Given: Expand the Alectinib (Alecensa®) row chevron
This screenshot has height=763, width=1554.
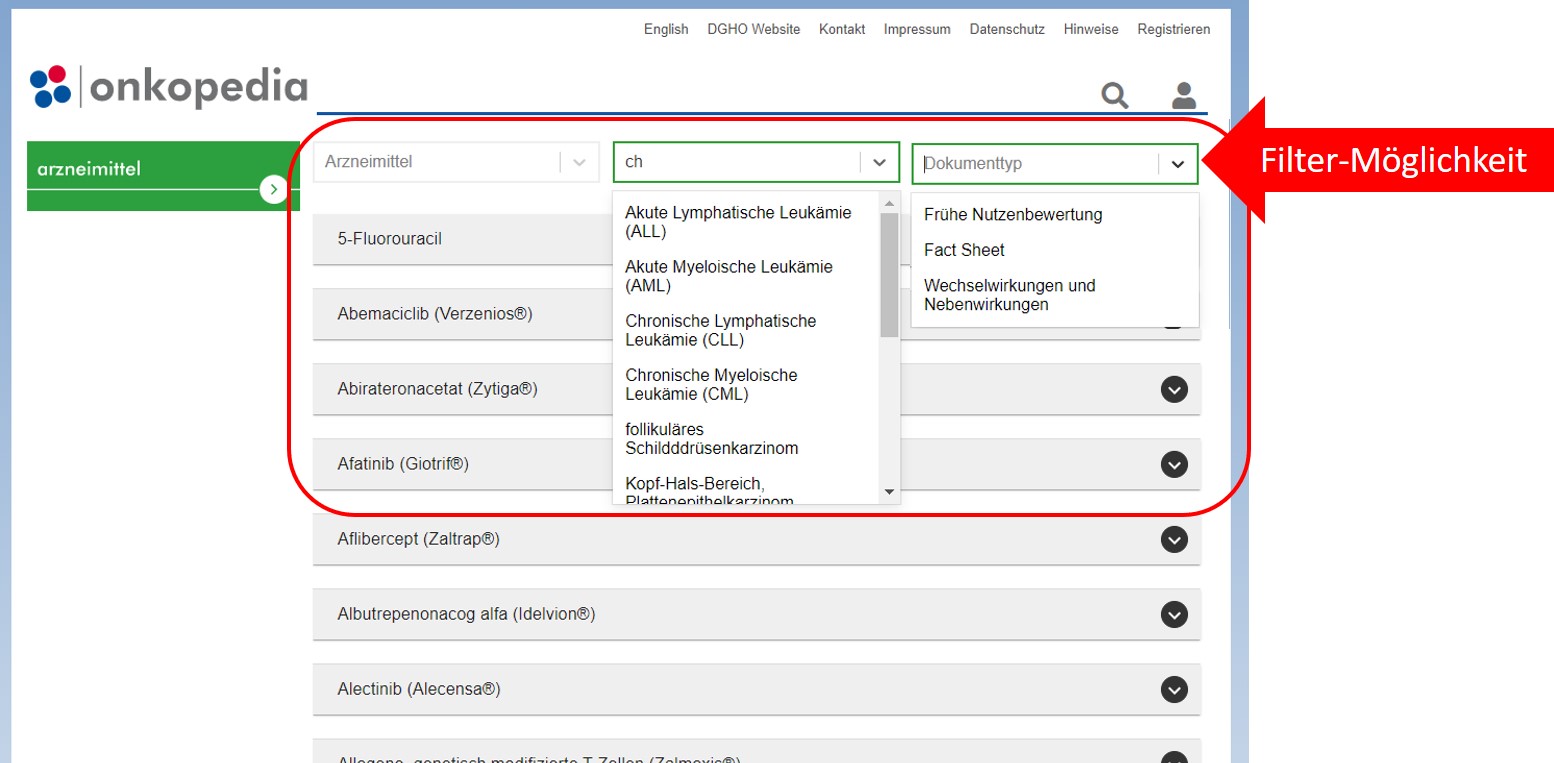Looking at the screenshot, I should tap(1174, 689).
